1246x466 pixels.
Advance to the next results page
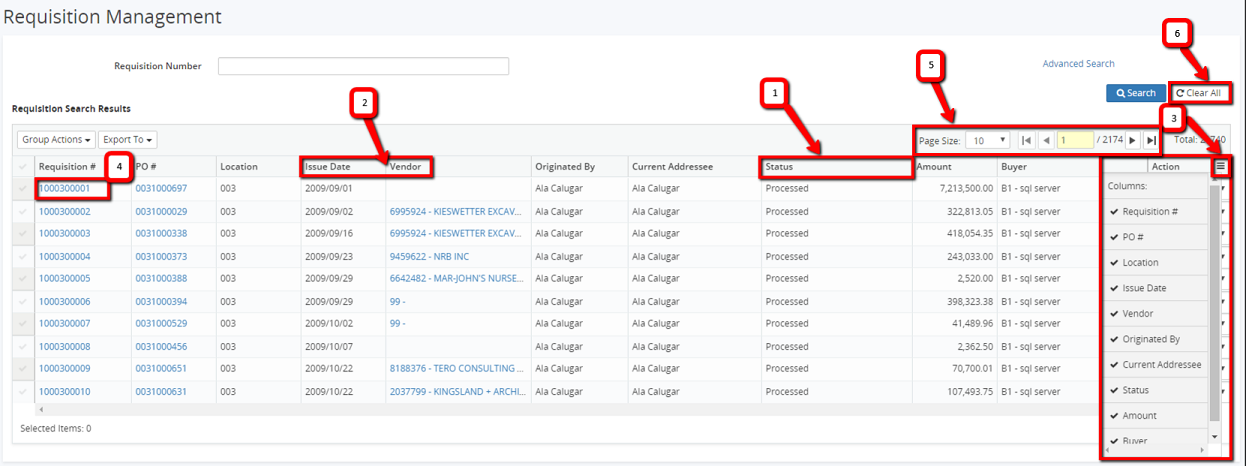tap(1133, 141)
